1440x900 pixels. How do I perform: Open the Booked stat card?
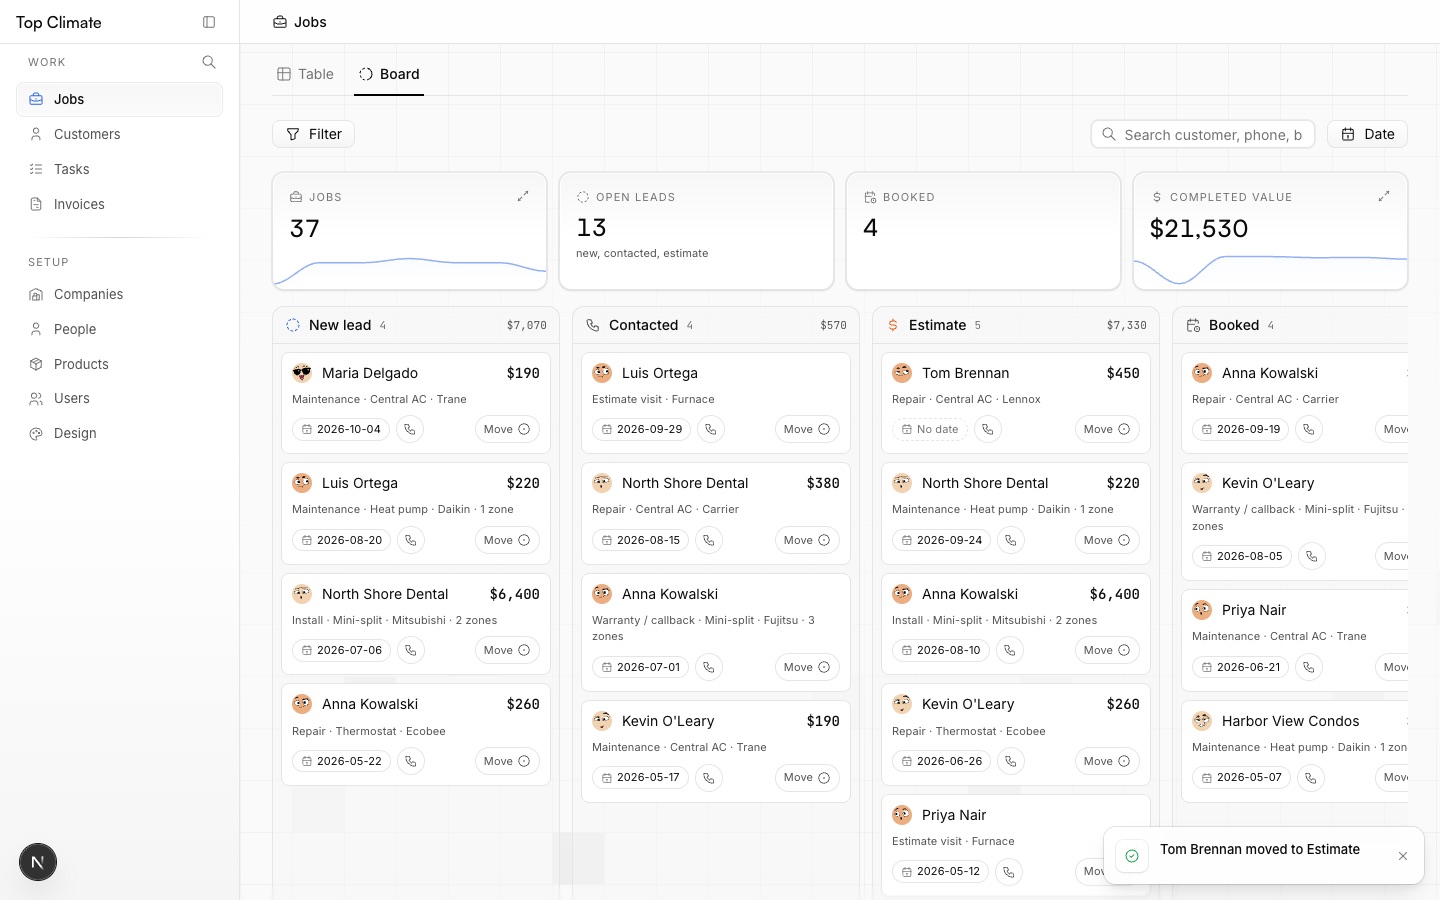point(983,231)
